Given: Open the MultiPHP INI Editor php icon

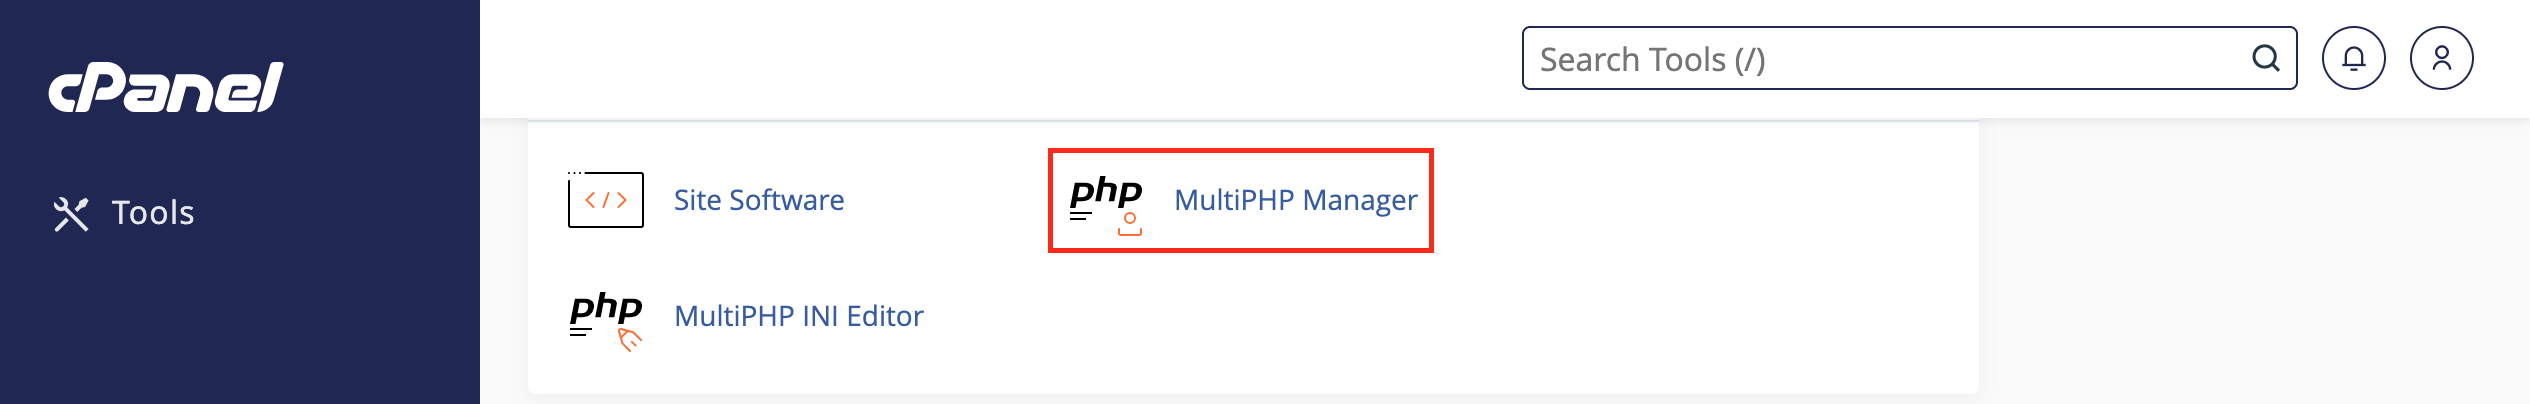Looking at the screenshot, I should click(606, 320).
